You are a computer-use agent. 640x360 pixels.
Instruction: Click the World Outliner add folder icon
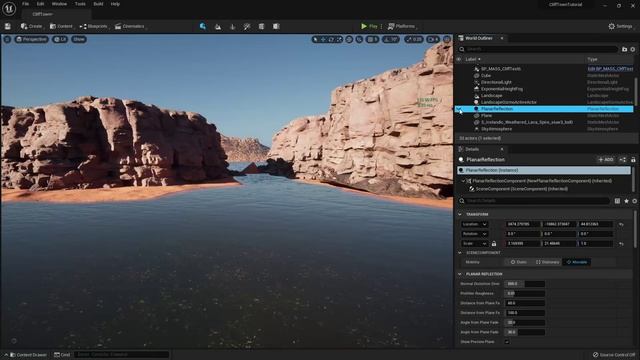[x=624, y=49]
